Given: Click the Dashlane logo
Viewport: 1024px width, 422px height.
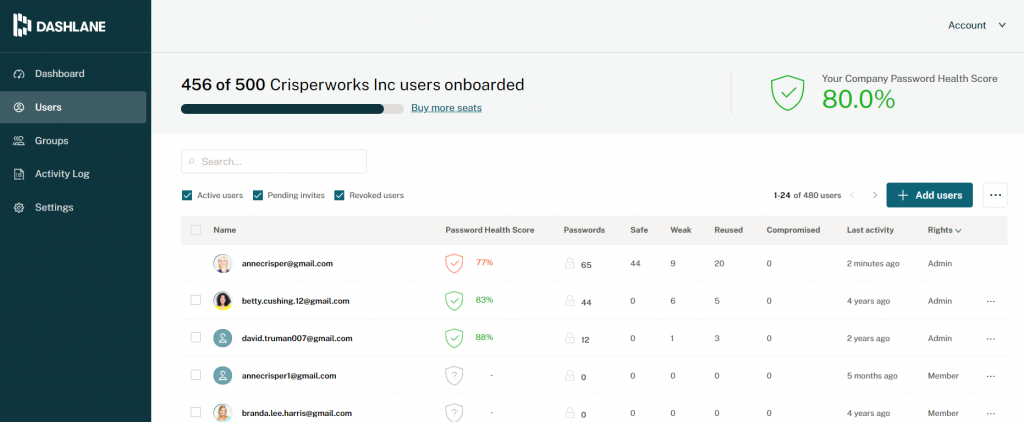Looking at the screenshot, I should [x=59, y=25].
